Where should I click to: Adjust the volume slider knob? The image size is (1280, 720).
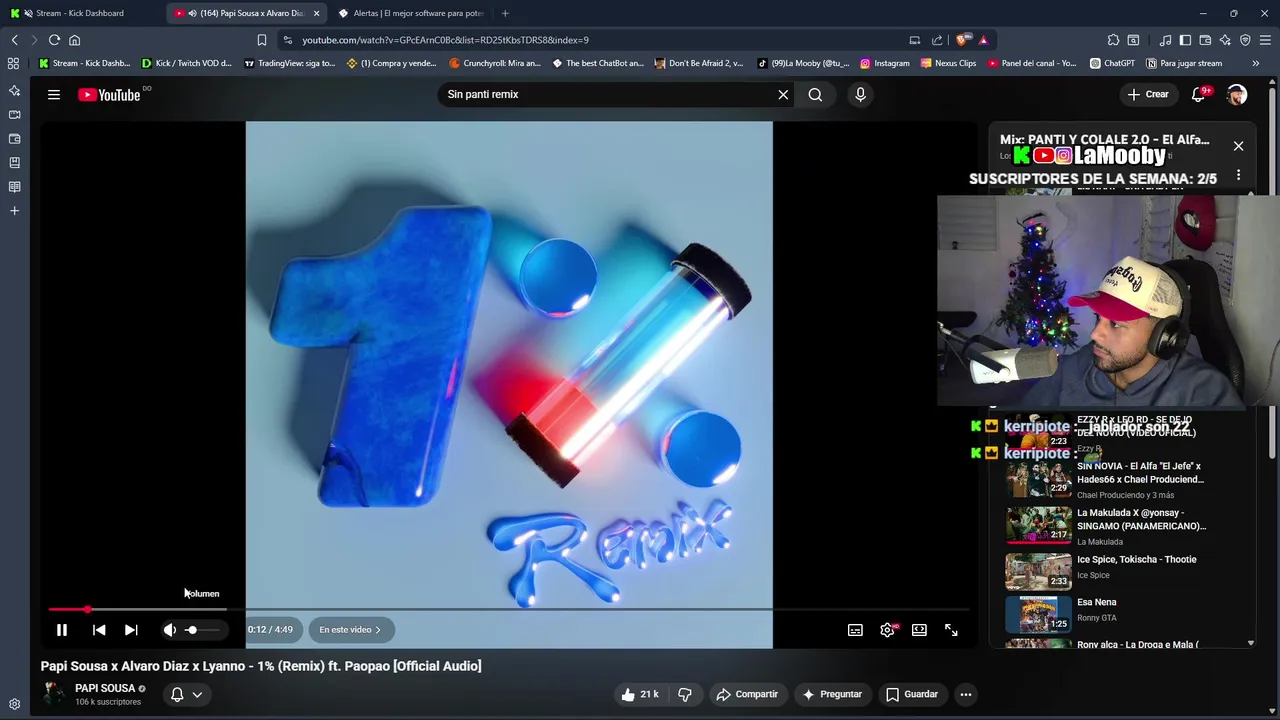tap(191, 630)
